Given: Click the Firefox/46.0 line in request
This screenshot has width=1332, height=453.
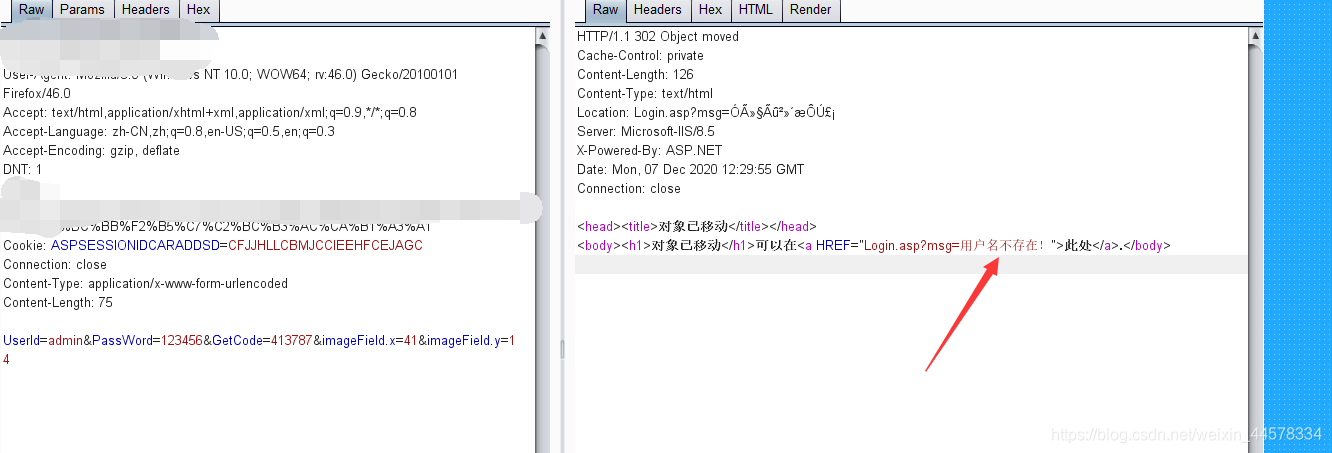Looking at the screenshot, I should pyautogui.click(x=37, y=94).
